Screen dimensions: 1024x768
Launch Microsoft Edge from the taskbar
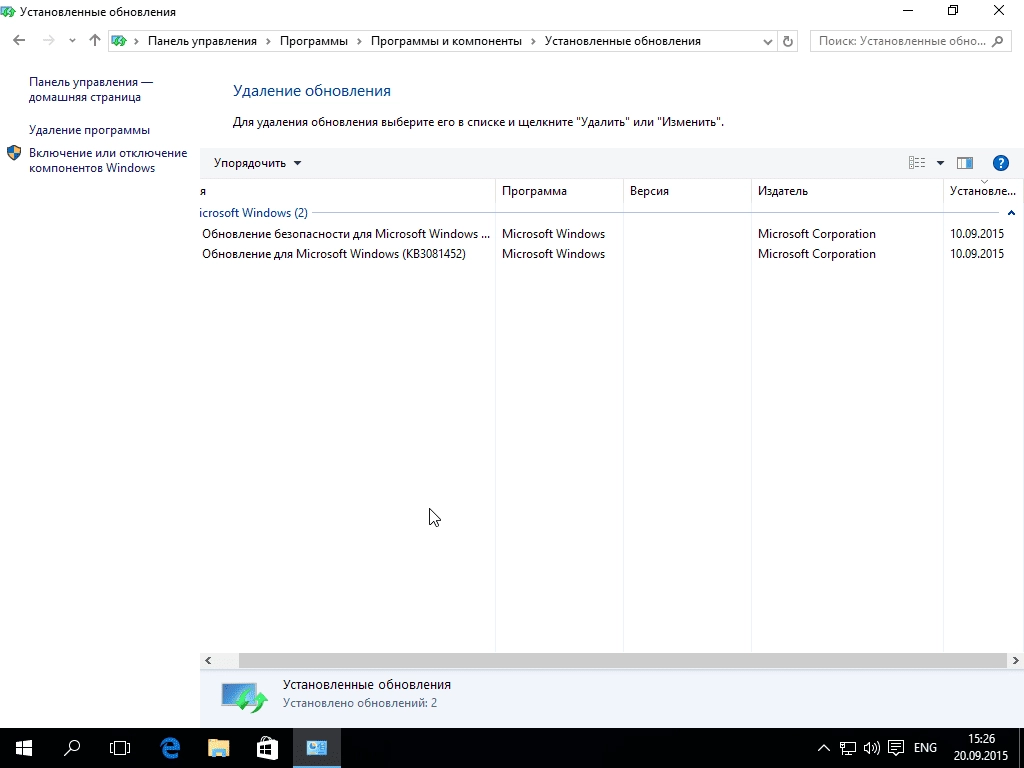pyautogui.click(x=170, y=748)
